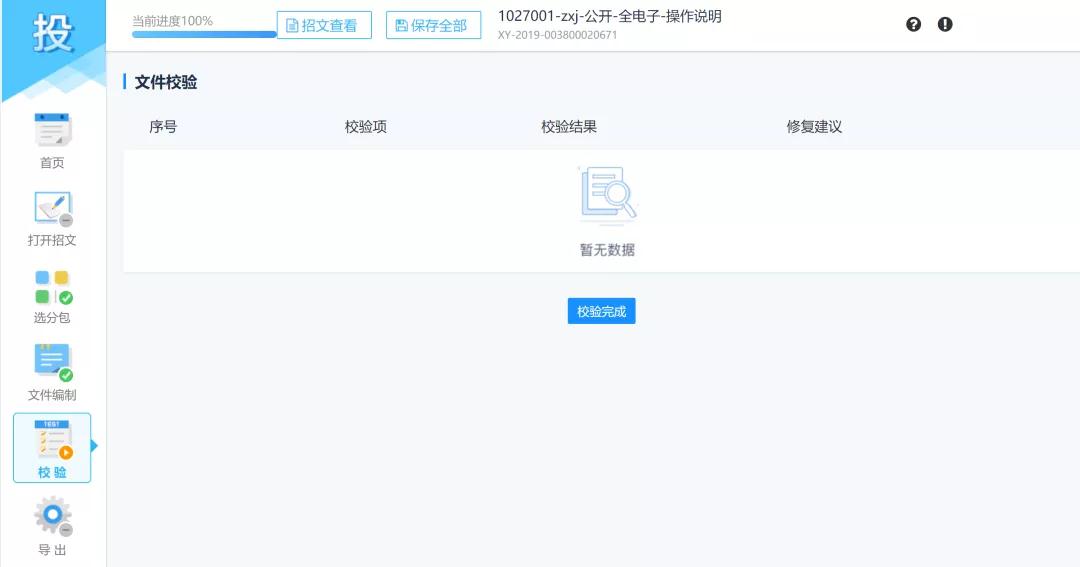Select the 校验 sidebar step

pos(52,448)
